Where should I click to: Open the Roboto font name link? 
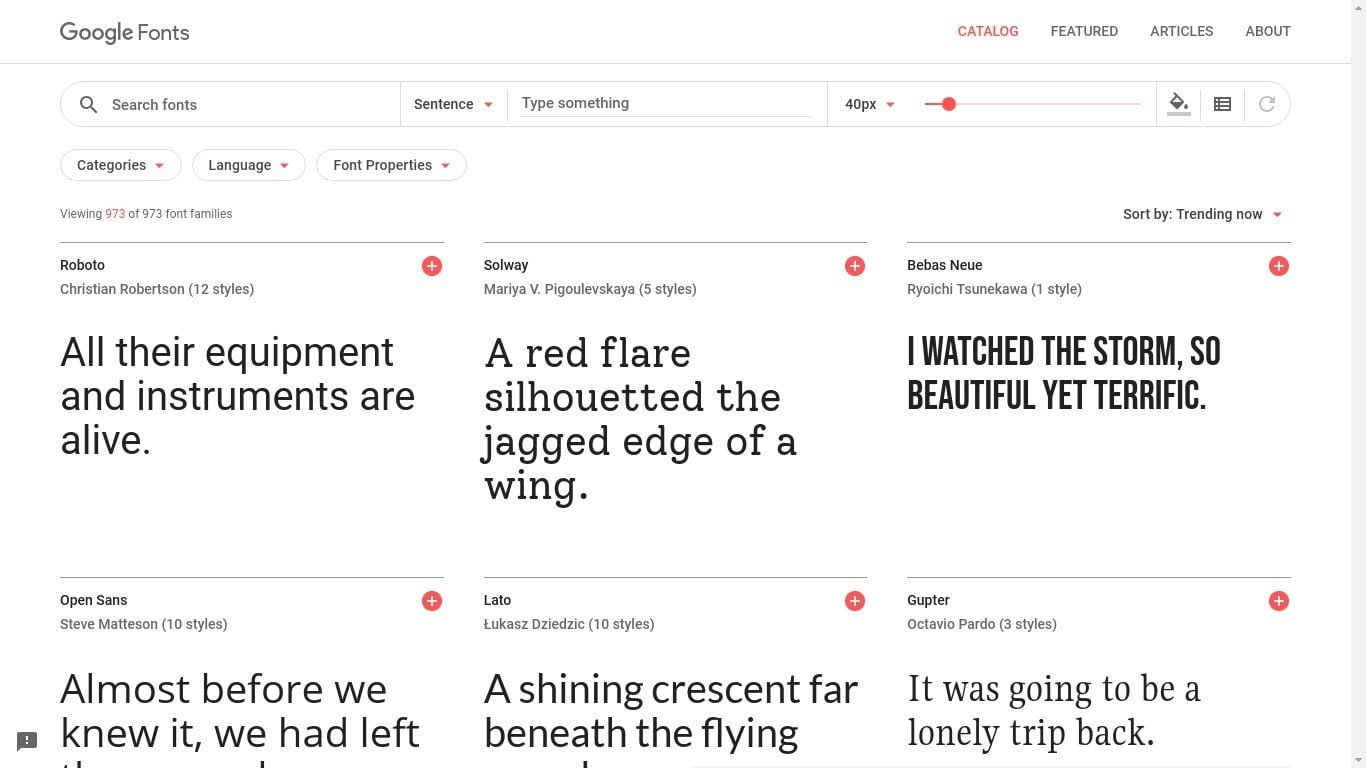[82, 265]
